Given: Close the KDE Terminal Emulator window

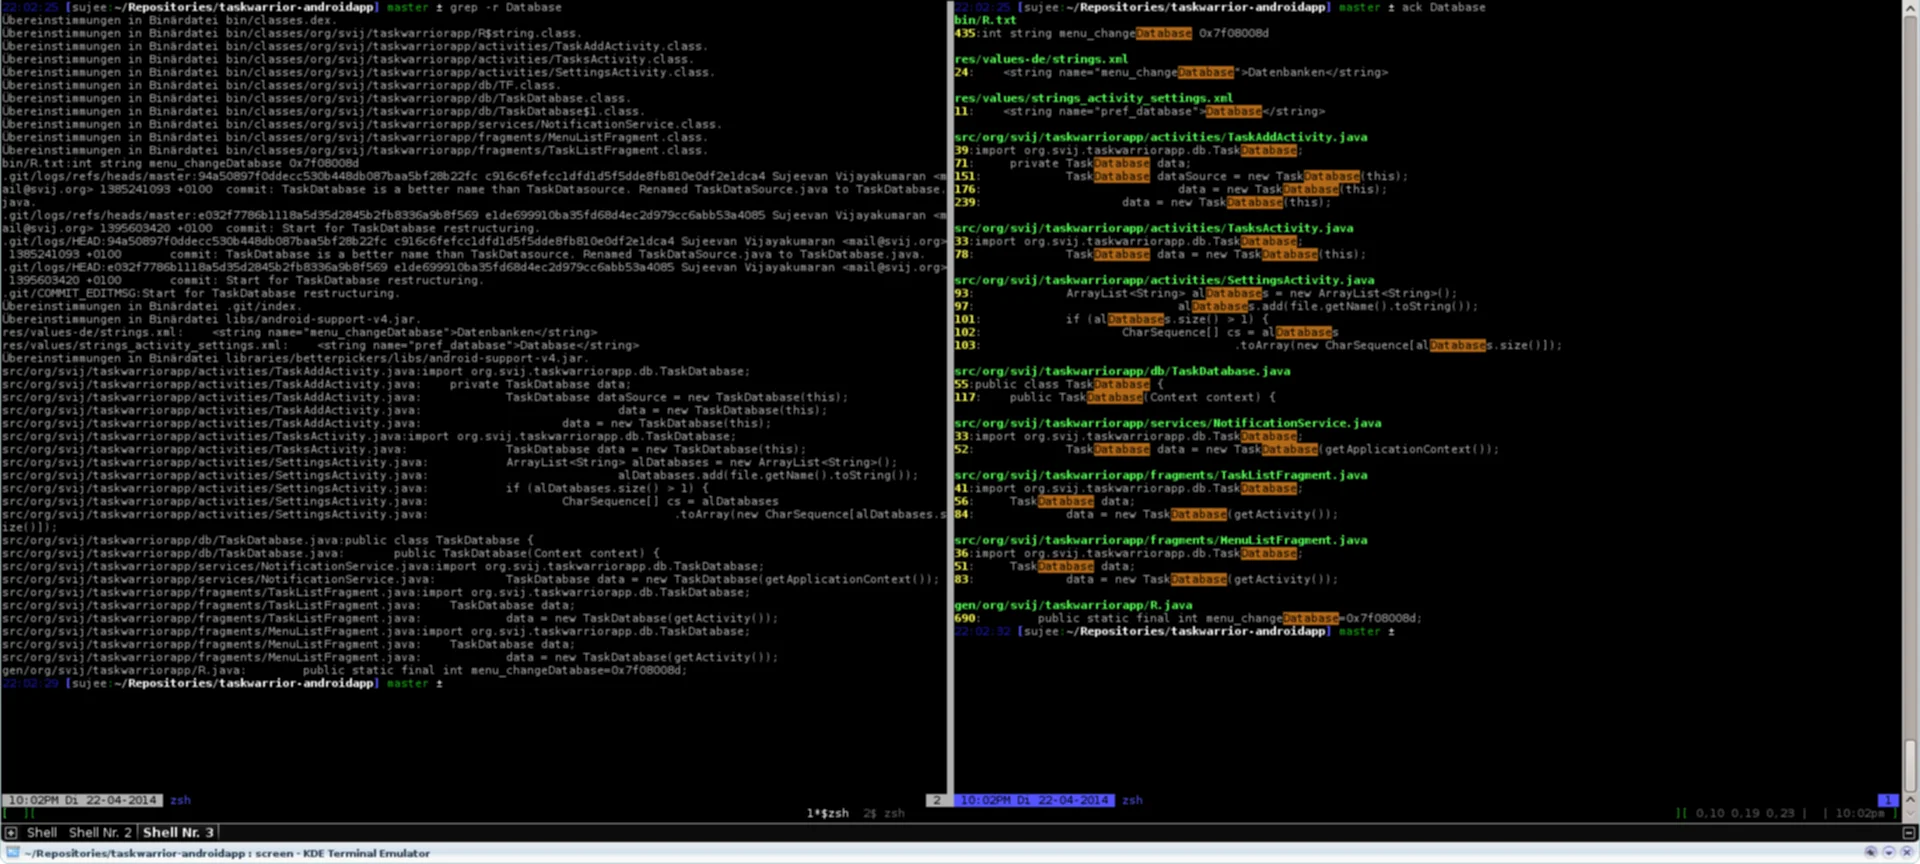Looking at the screenshot, I should pos(1907,853).
